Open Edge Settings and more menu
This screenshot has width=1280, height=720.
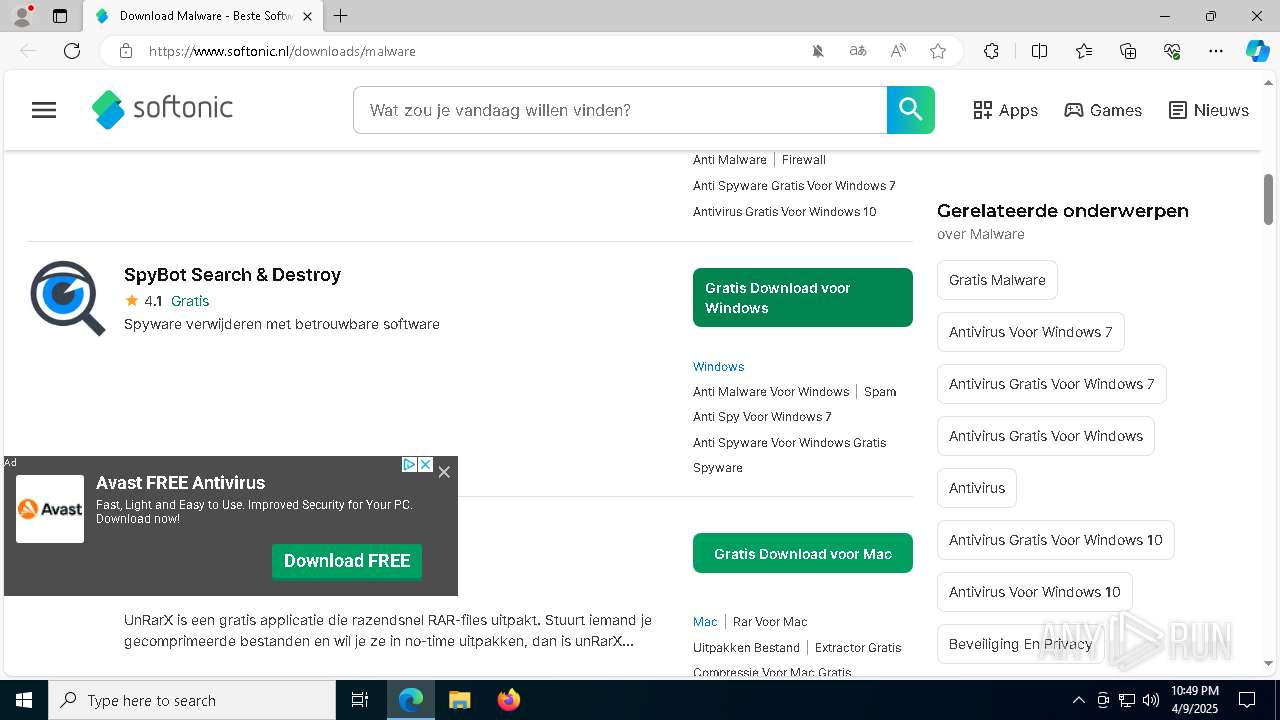point(1216,51)
